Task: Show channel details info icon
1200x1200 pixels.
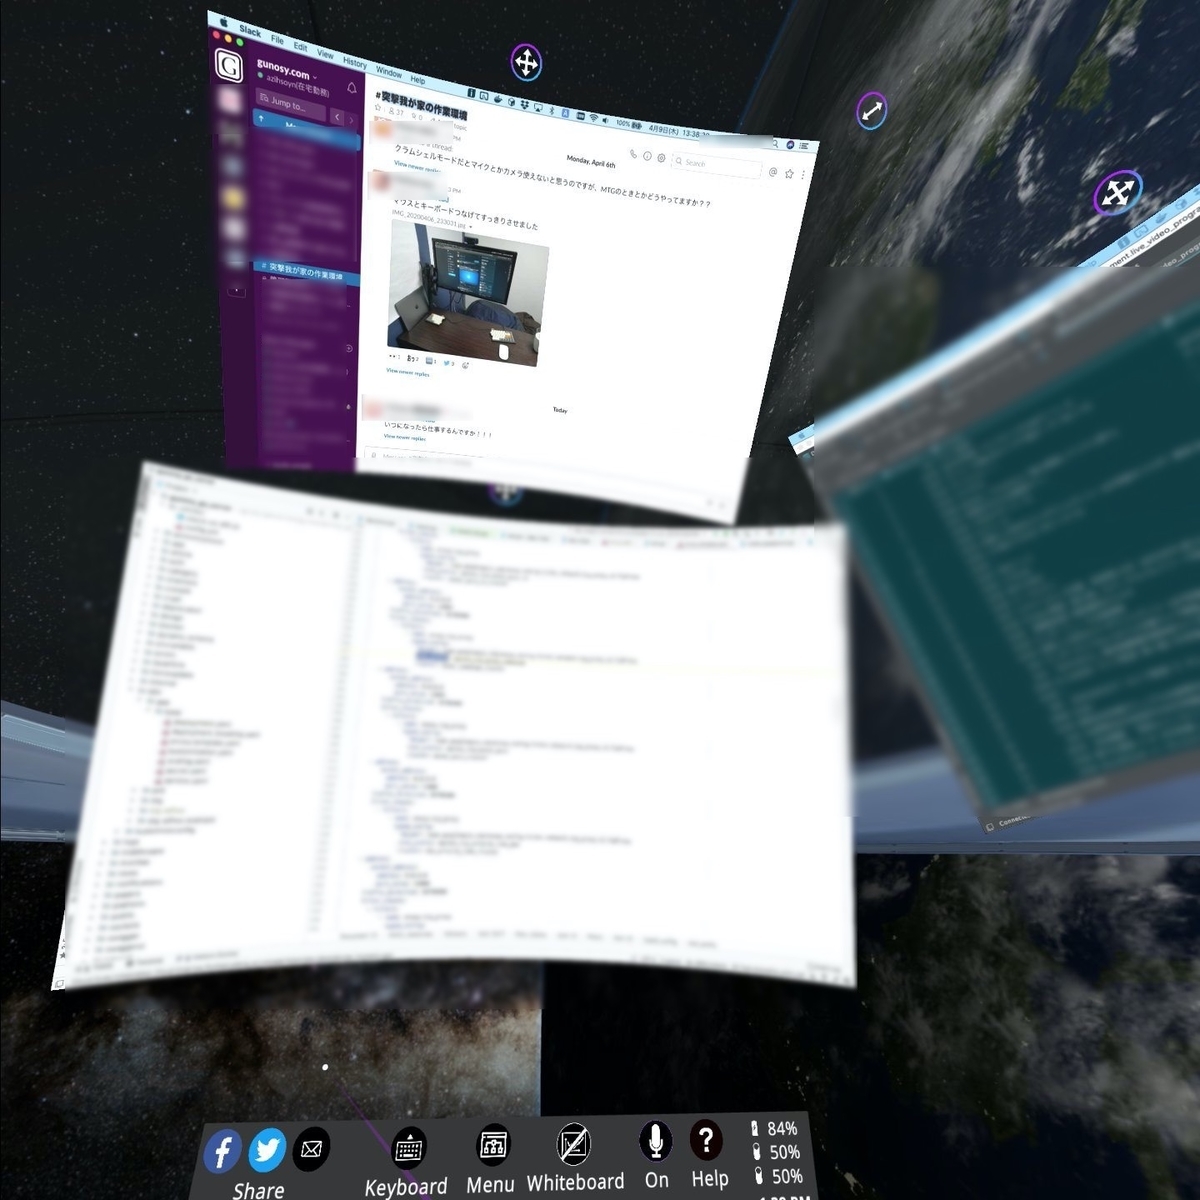Action: 647,157
